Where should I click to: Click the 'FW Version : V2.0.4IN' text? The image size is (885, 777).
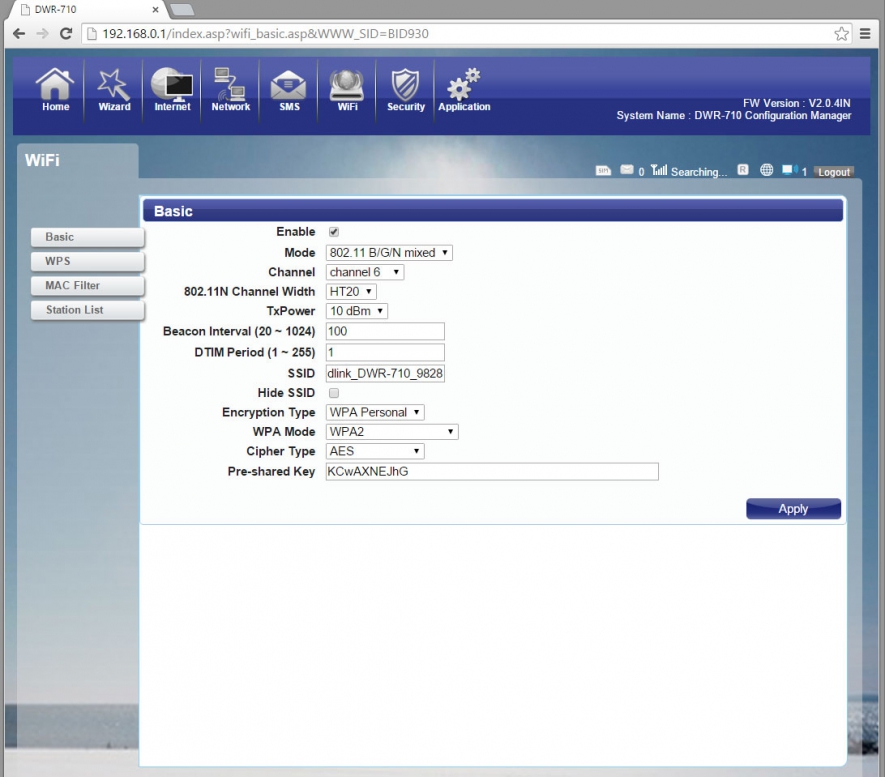click(796, 103)
